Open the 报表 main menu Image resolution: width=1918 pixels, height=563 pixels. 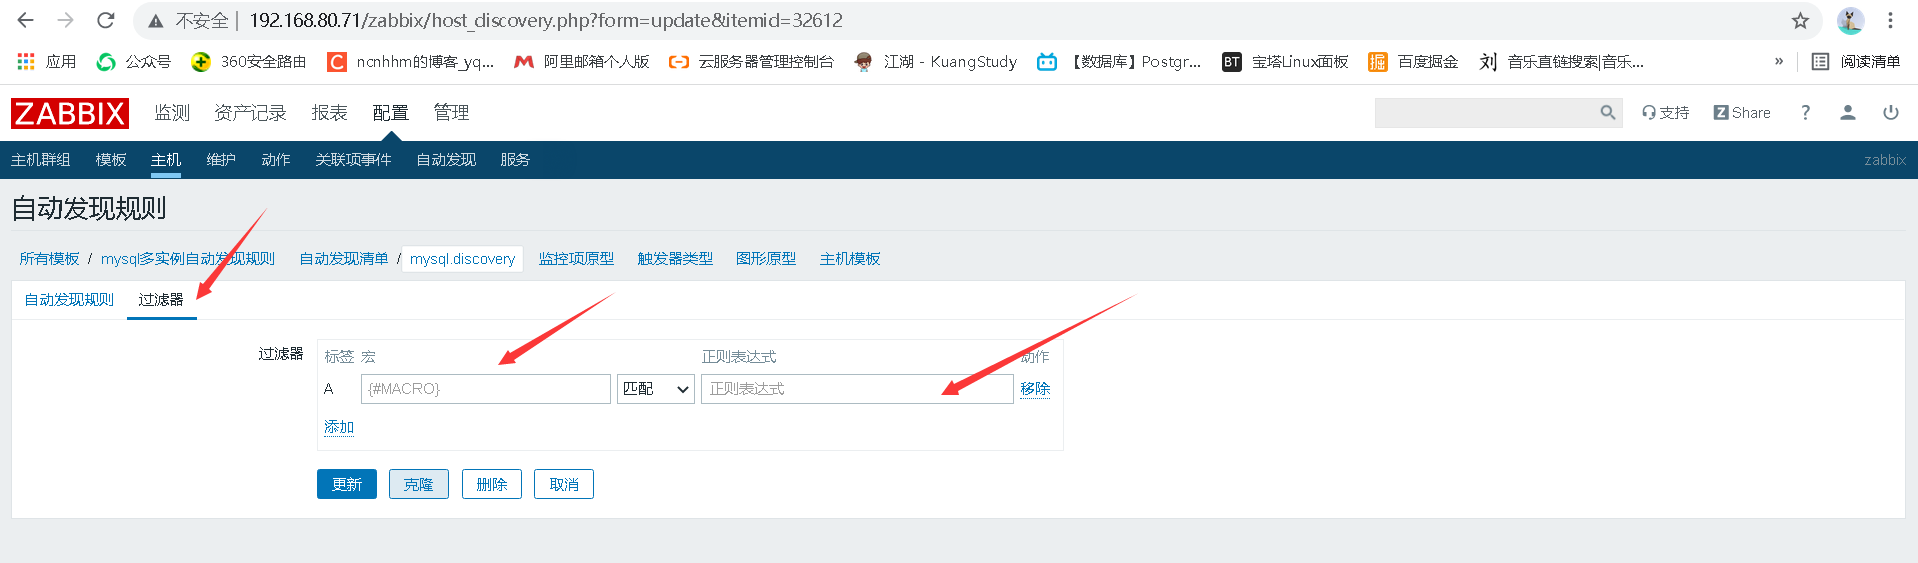pos(329,113)
